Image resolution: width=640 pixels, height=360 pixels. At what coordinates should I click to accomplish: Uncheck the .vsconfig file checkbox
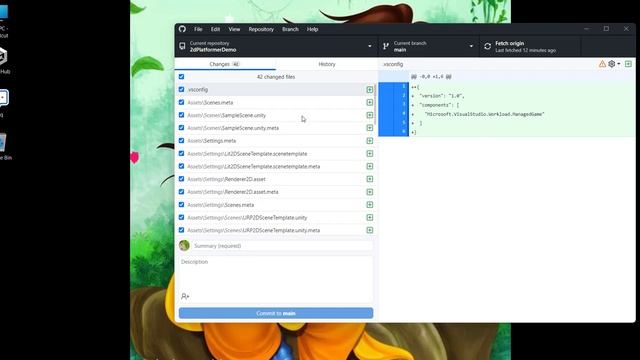tap(181, 89)
